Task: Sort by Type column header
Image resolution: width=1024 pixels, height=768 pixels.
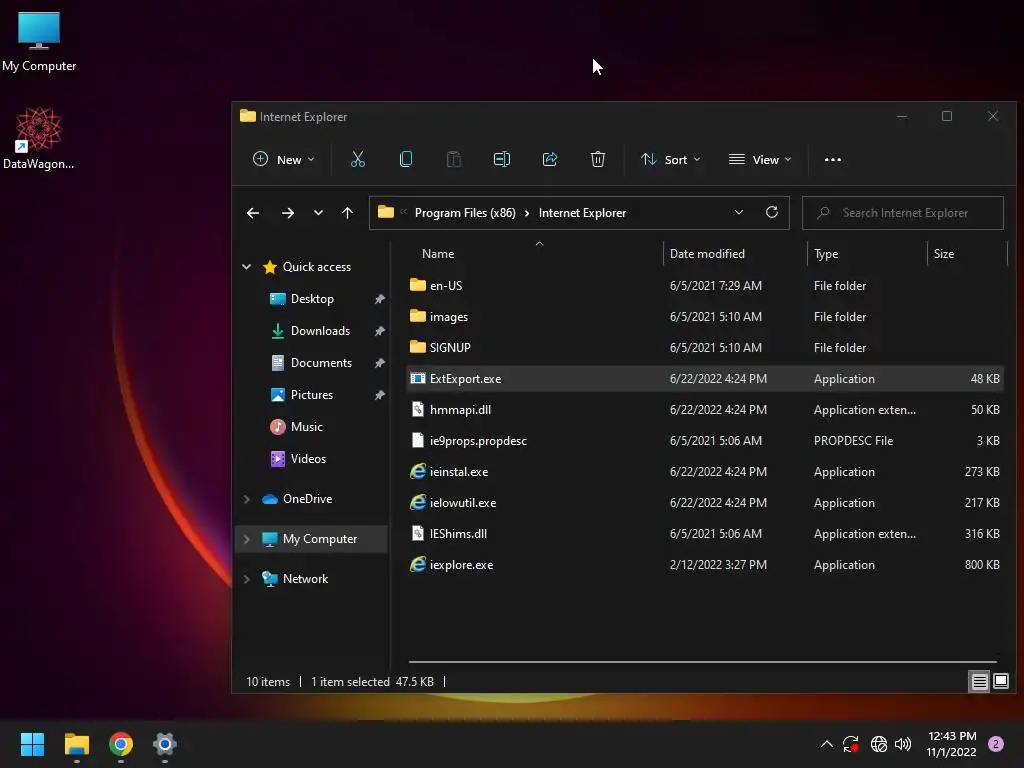Action: click(x=867, y=253)
